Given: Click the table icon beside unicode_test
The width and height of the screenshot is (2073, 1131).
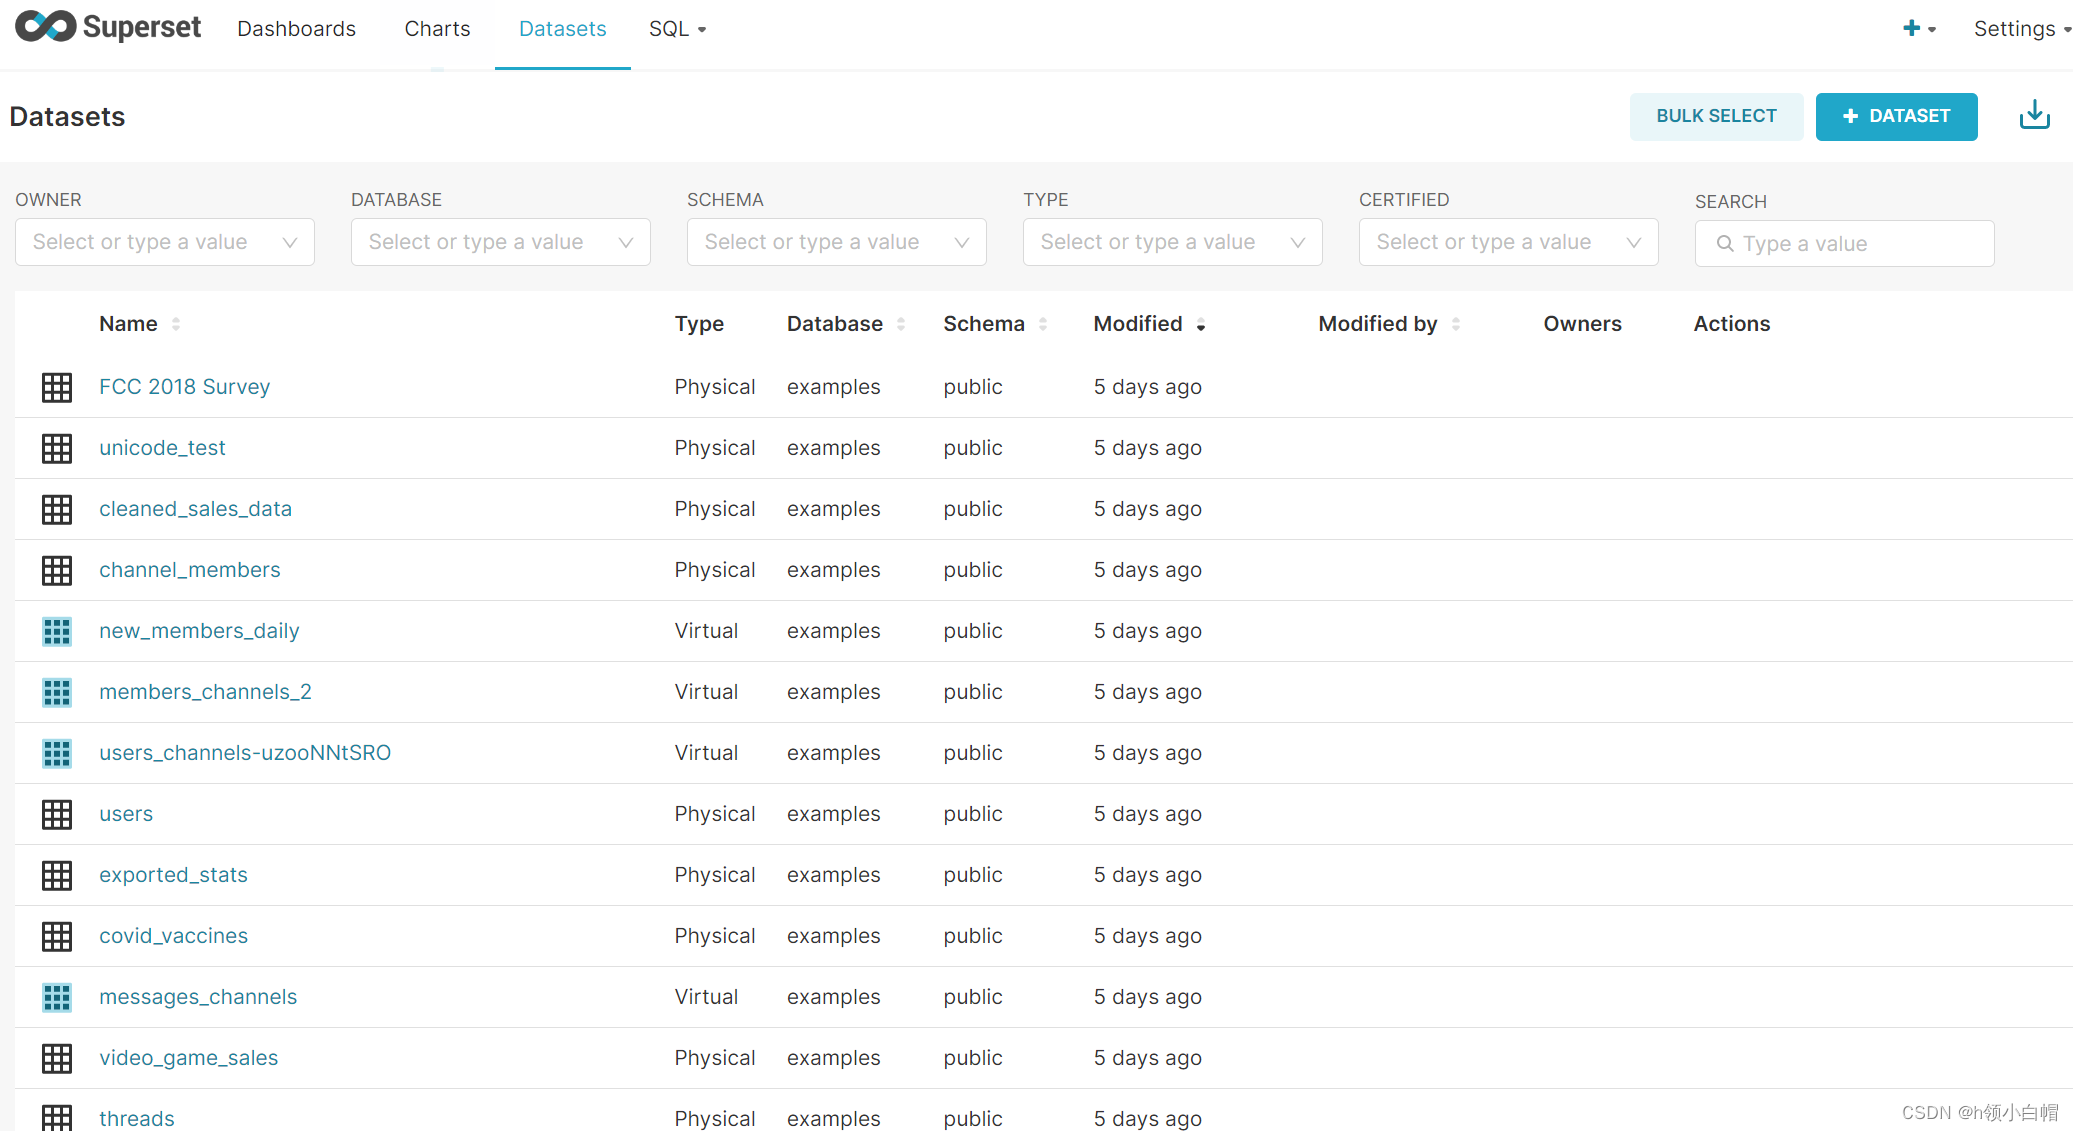Looking at the screenshot, I should pyautogui.click(x=57, y=448).
